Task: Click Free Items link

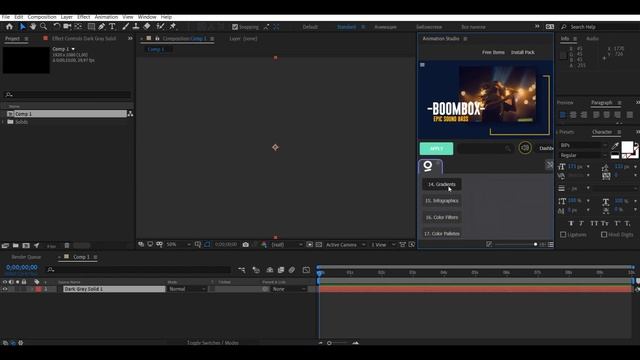Action: [493, 52]
